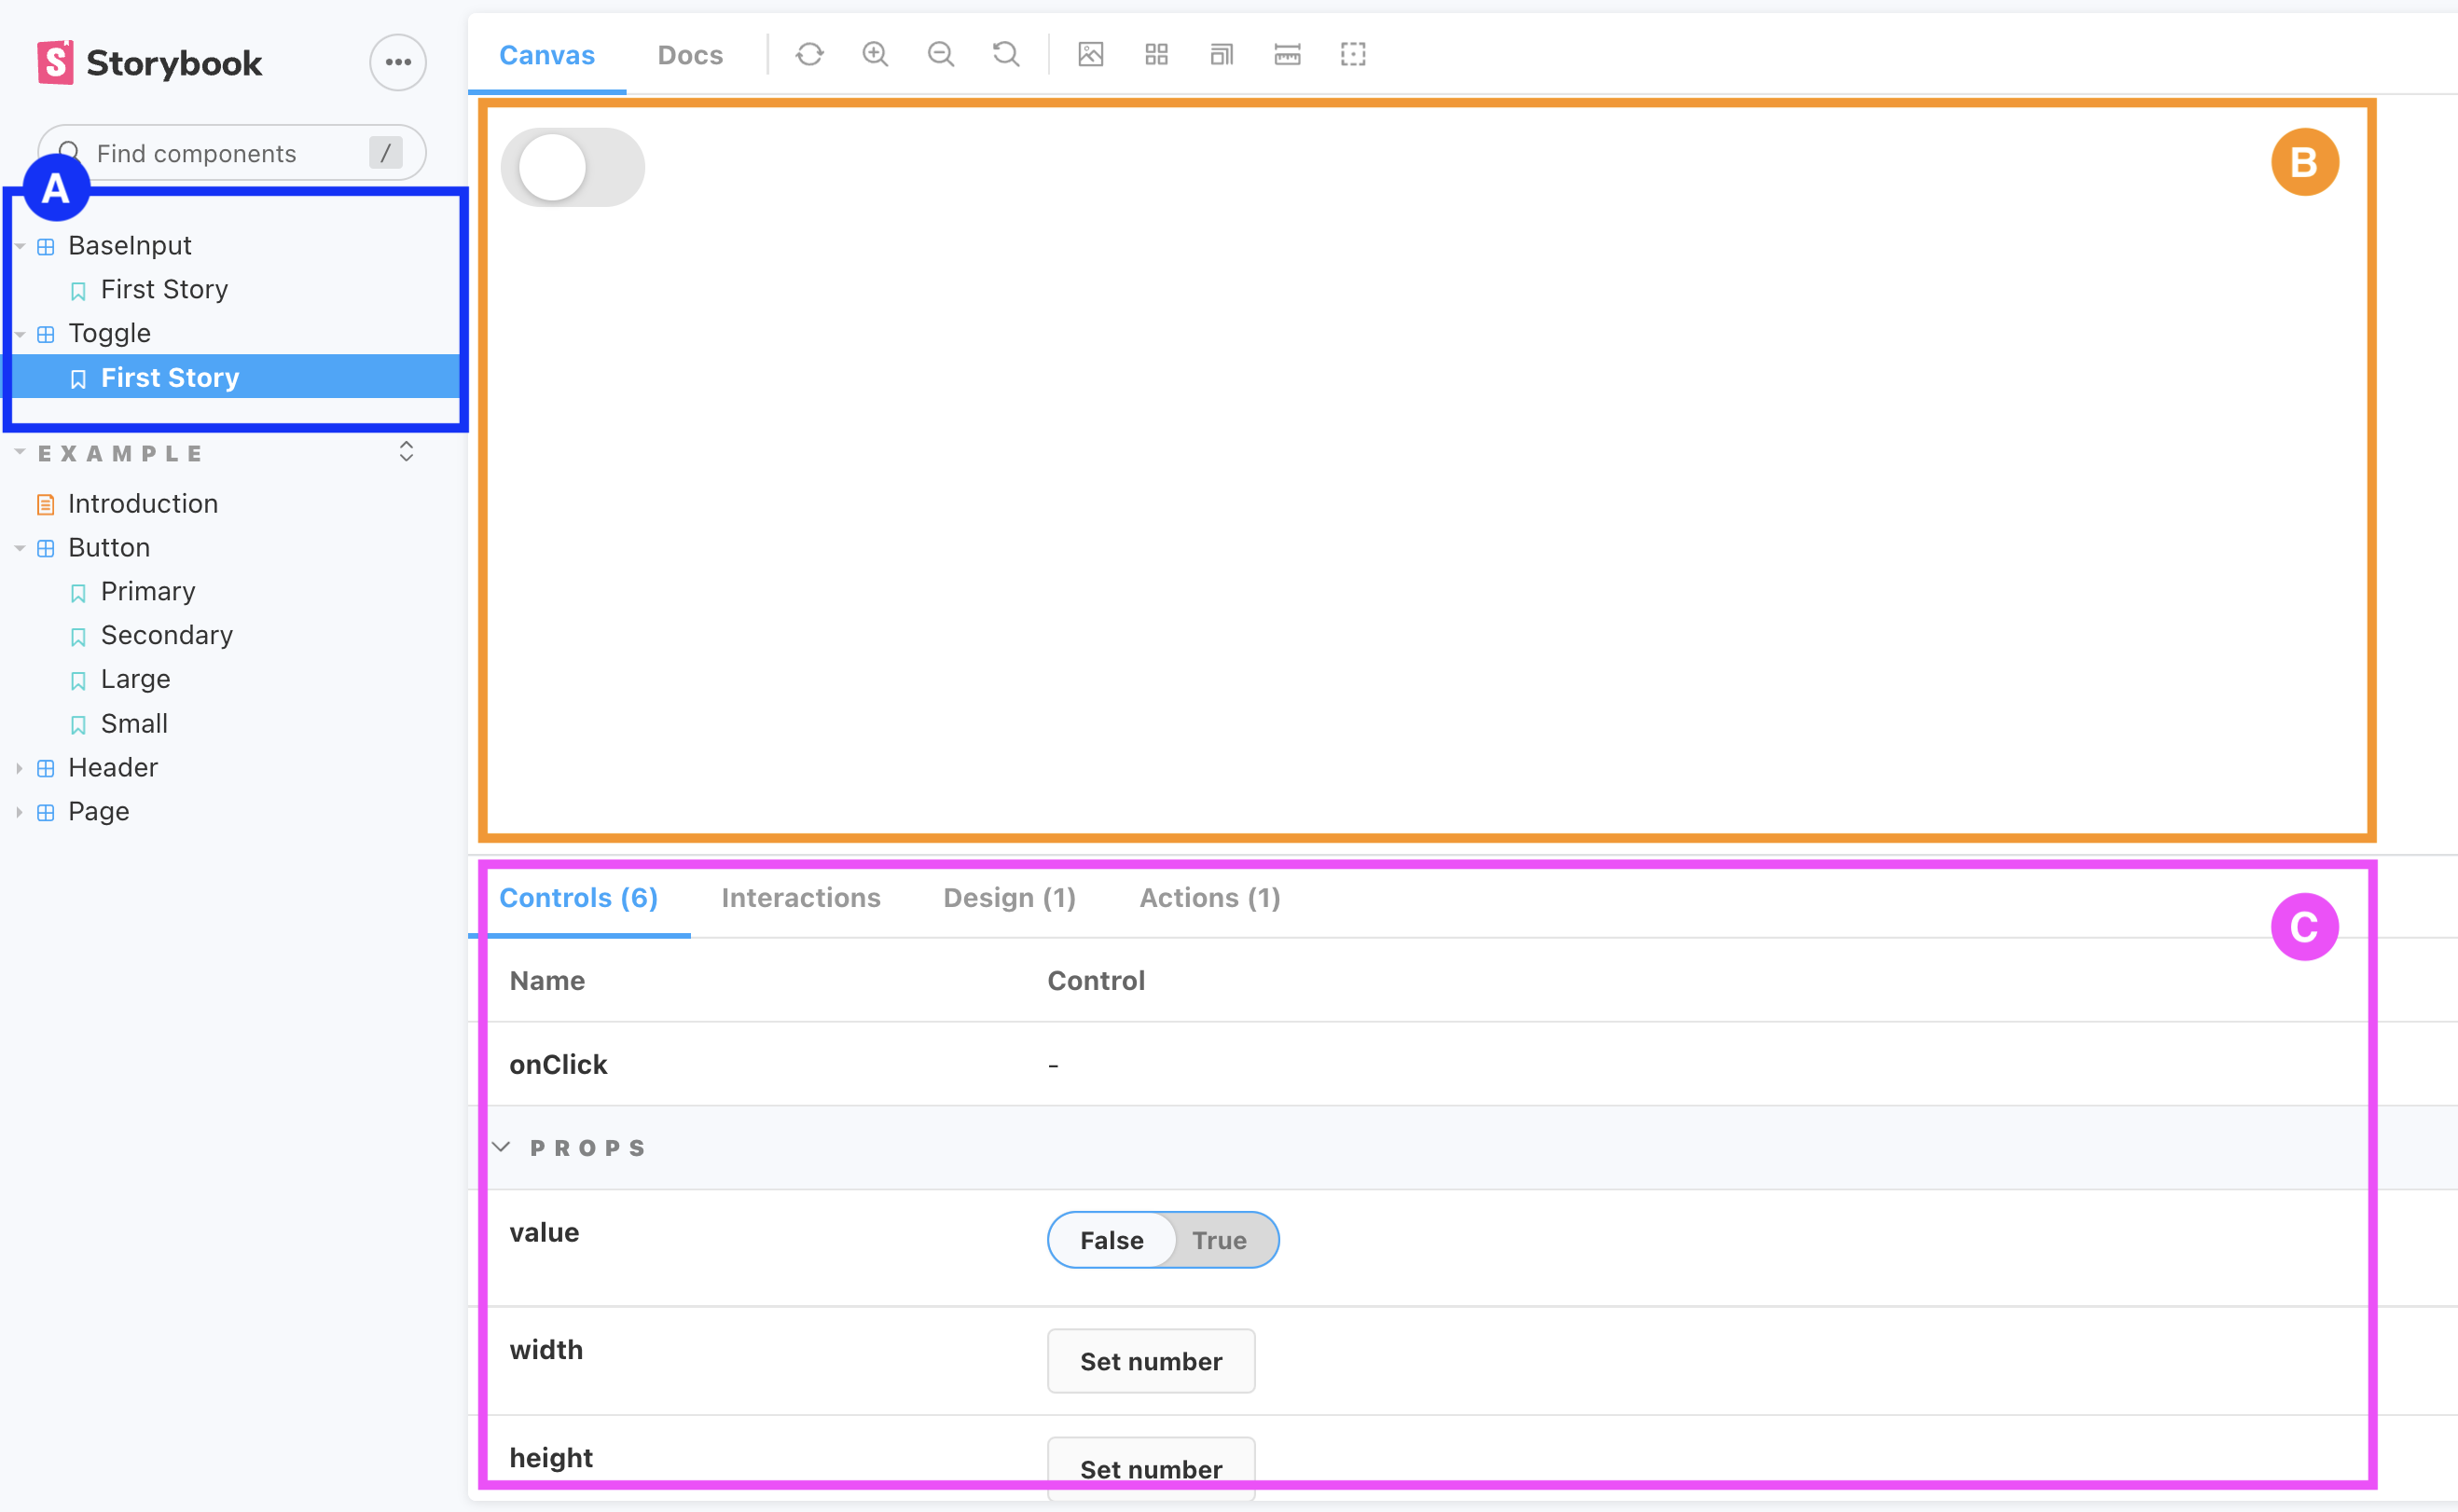Set value control to False
Screen dimensions: 2458x1512
tap(1111, 1240)
